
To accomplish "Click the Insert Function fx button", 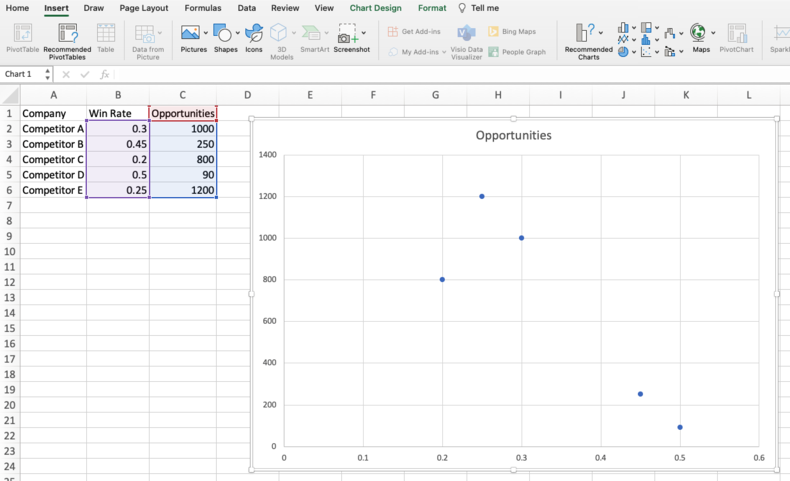I will click(104, 74).
